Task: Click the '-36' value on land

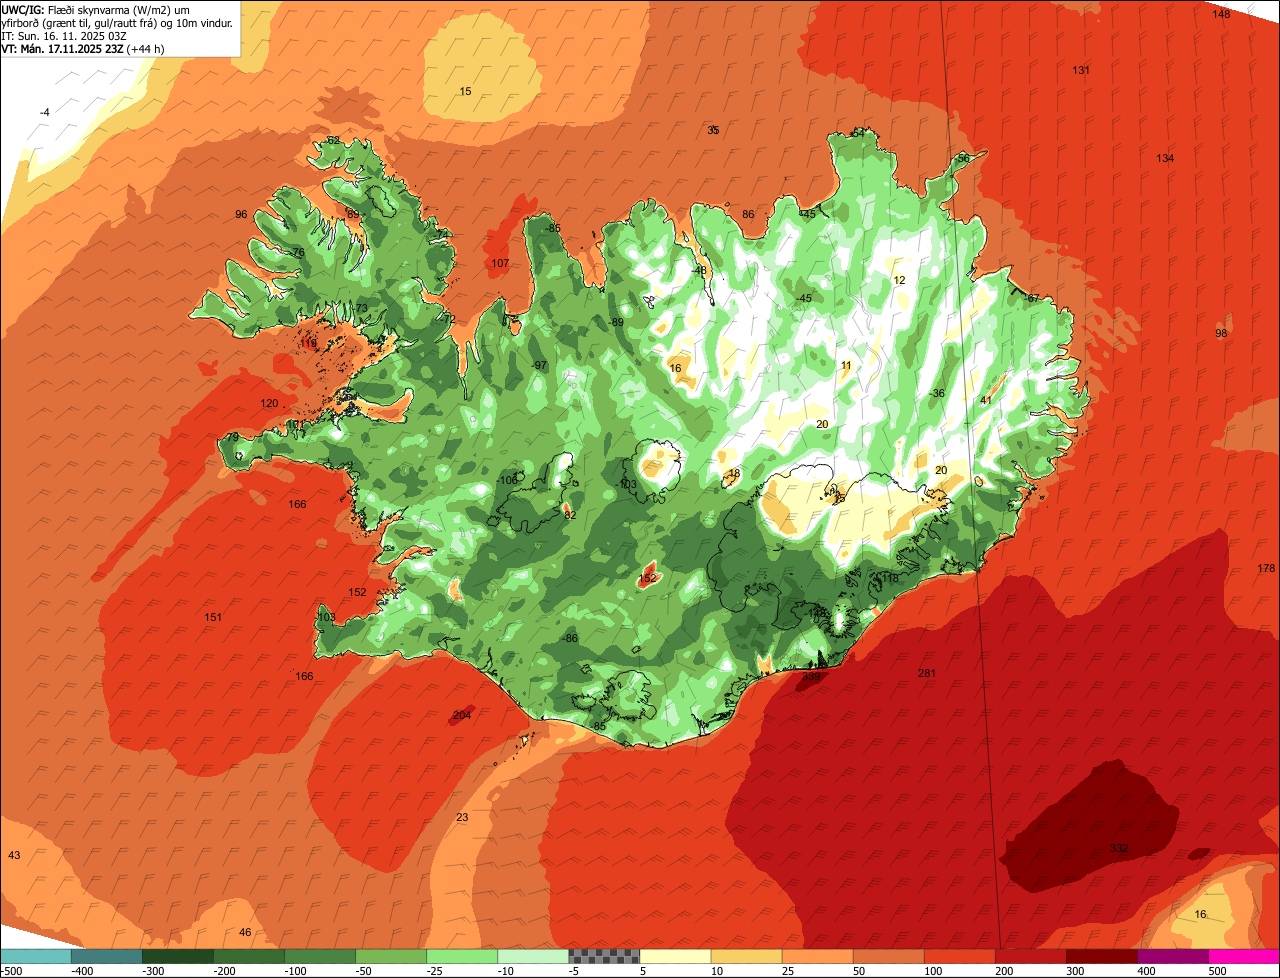Action: pos(936,393)
